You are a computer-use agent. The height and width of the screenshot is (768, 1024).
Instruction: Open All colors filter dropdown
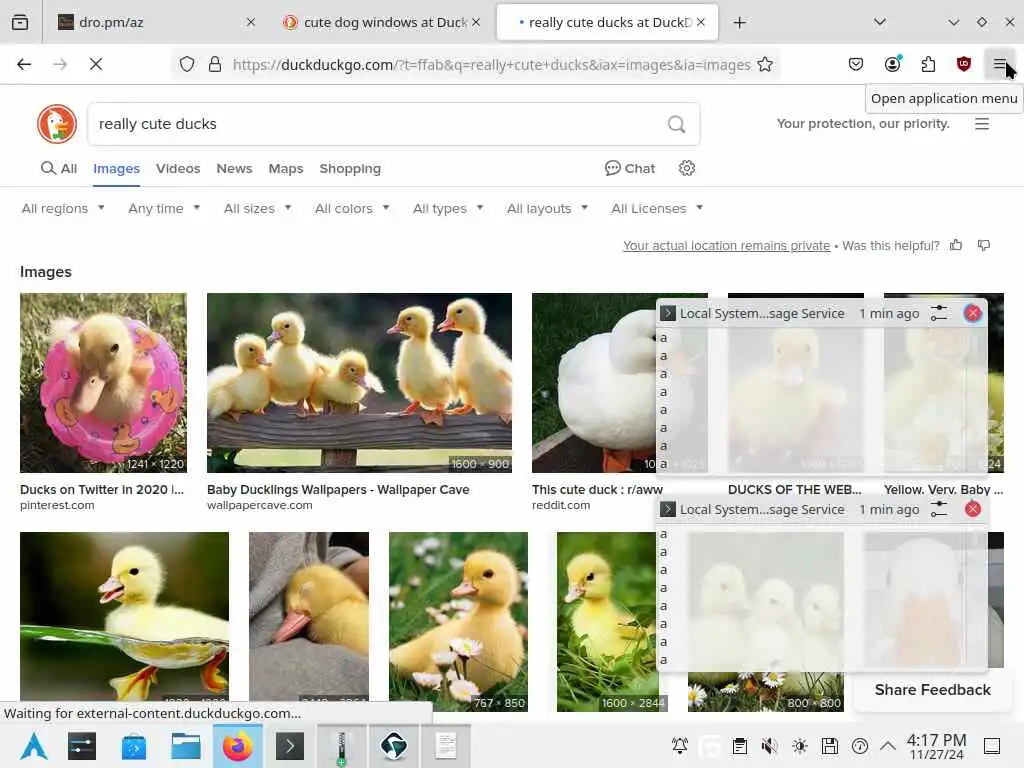[352, 208]
